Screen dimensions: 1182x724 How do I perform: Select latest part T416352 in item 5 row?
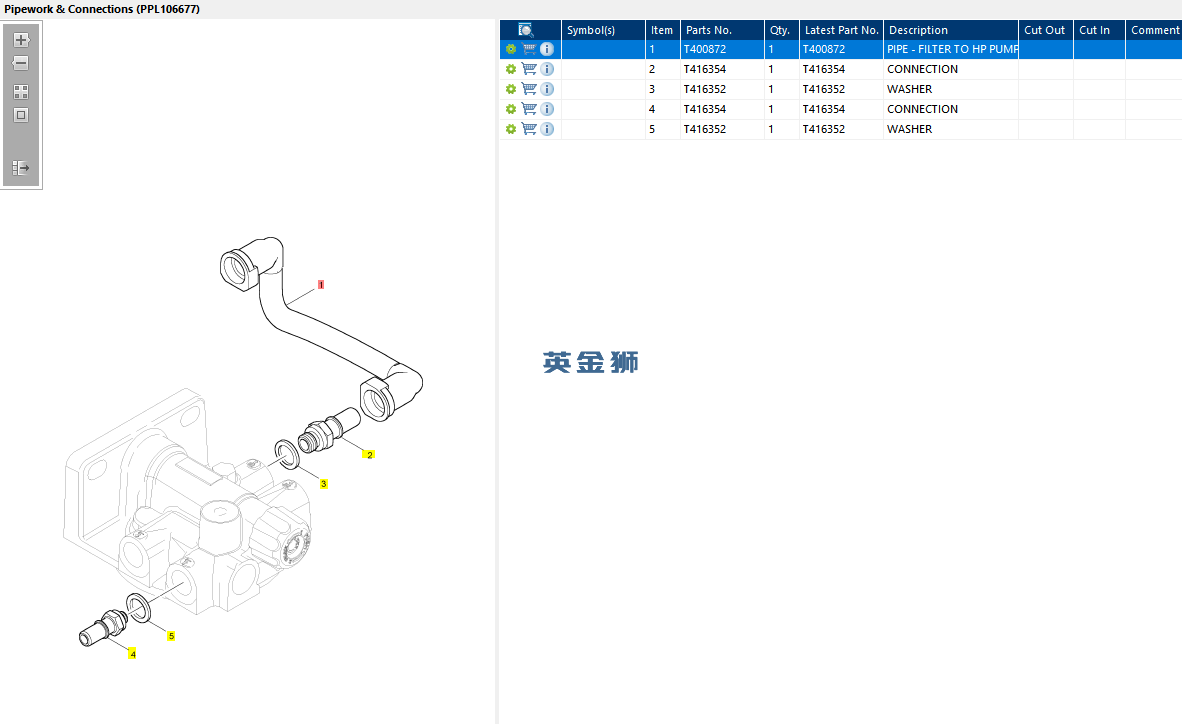(x=824, y=129)
